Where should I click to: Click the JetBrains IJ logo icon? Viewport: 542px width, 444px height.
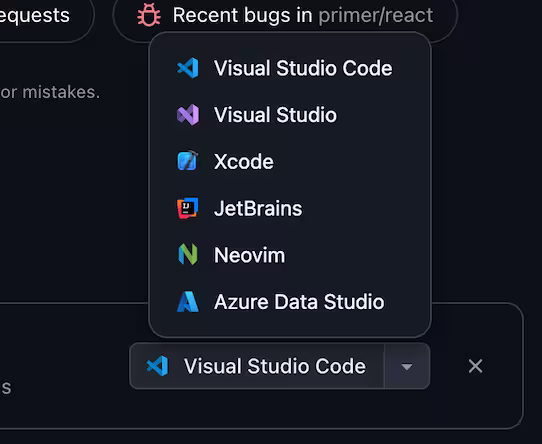point(188,208)
